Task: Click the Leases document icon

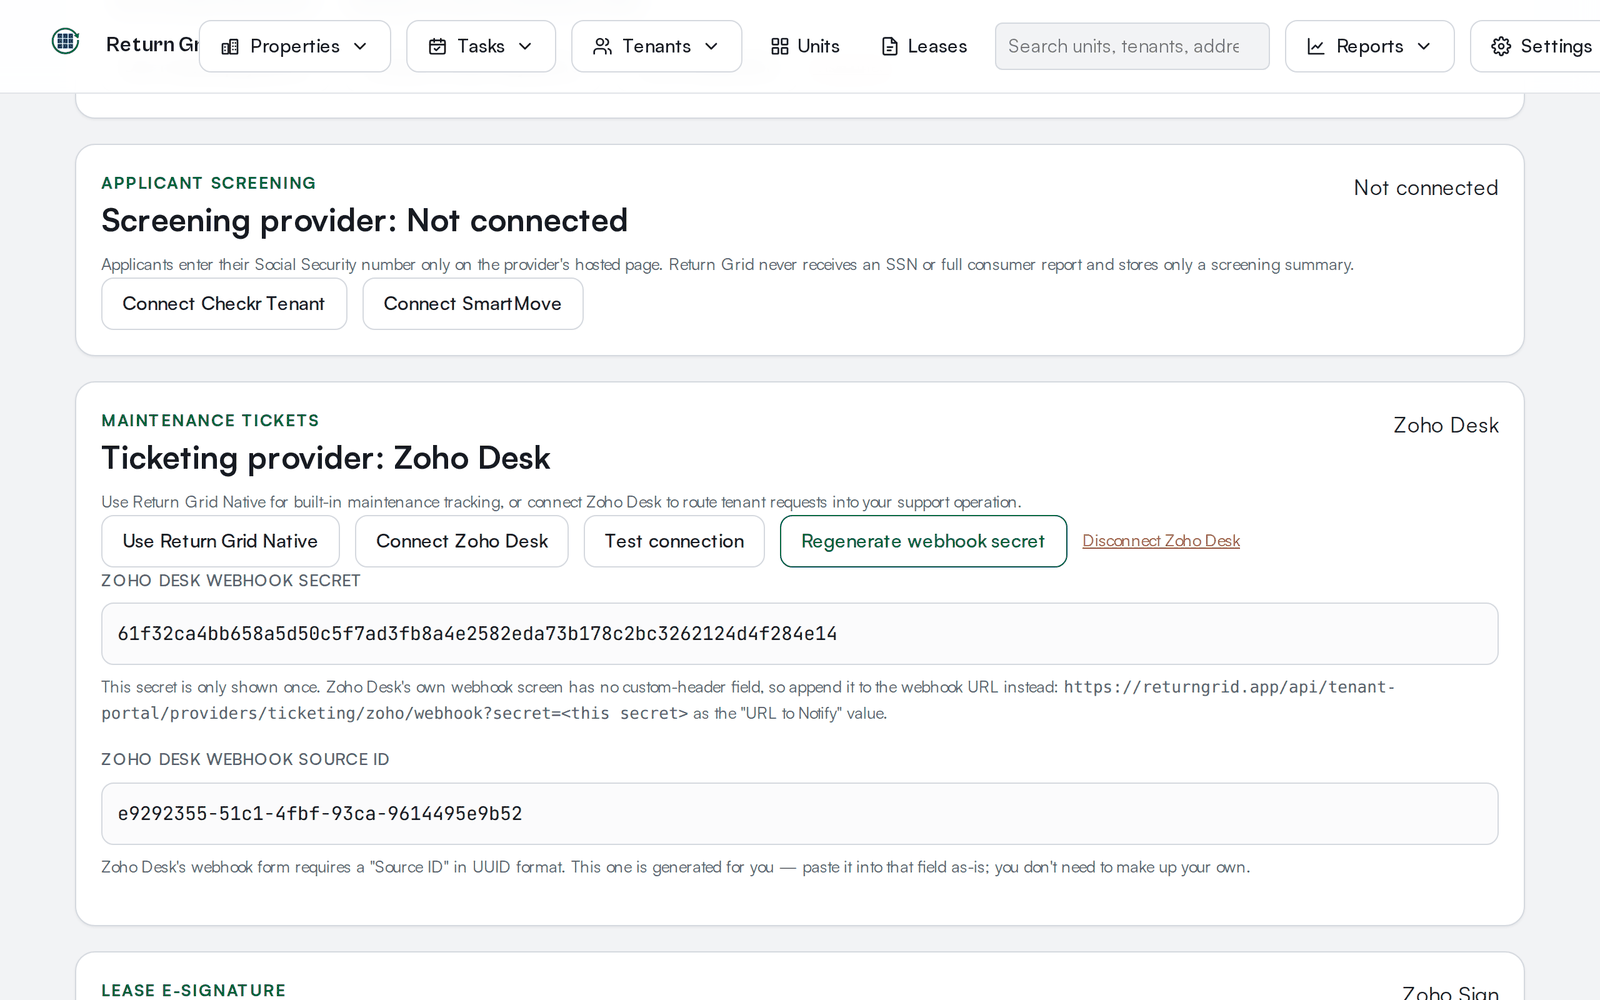Action: pos(889,47)
